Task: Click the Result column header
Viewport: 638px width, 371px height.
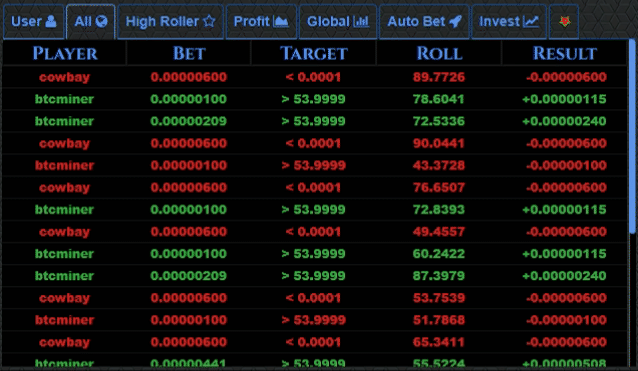Action: tap(564, 53)
